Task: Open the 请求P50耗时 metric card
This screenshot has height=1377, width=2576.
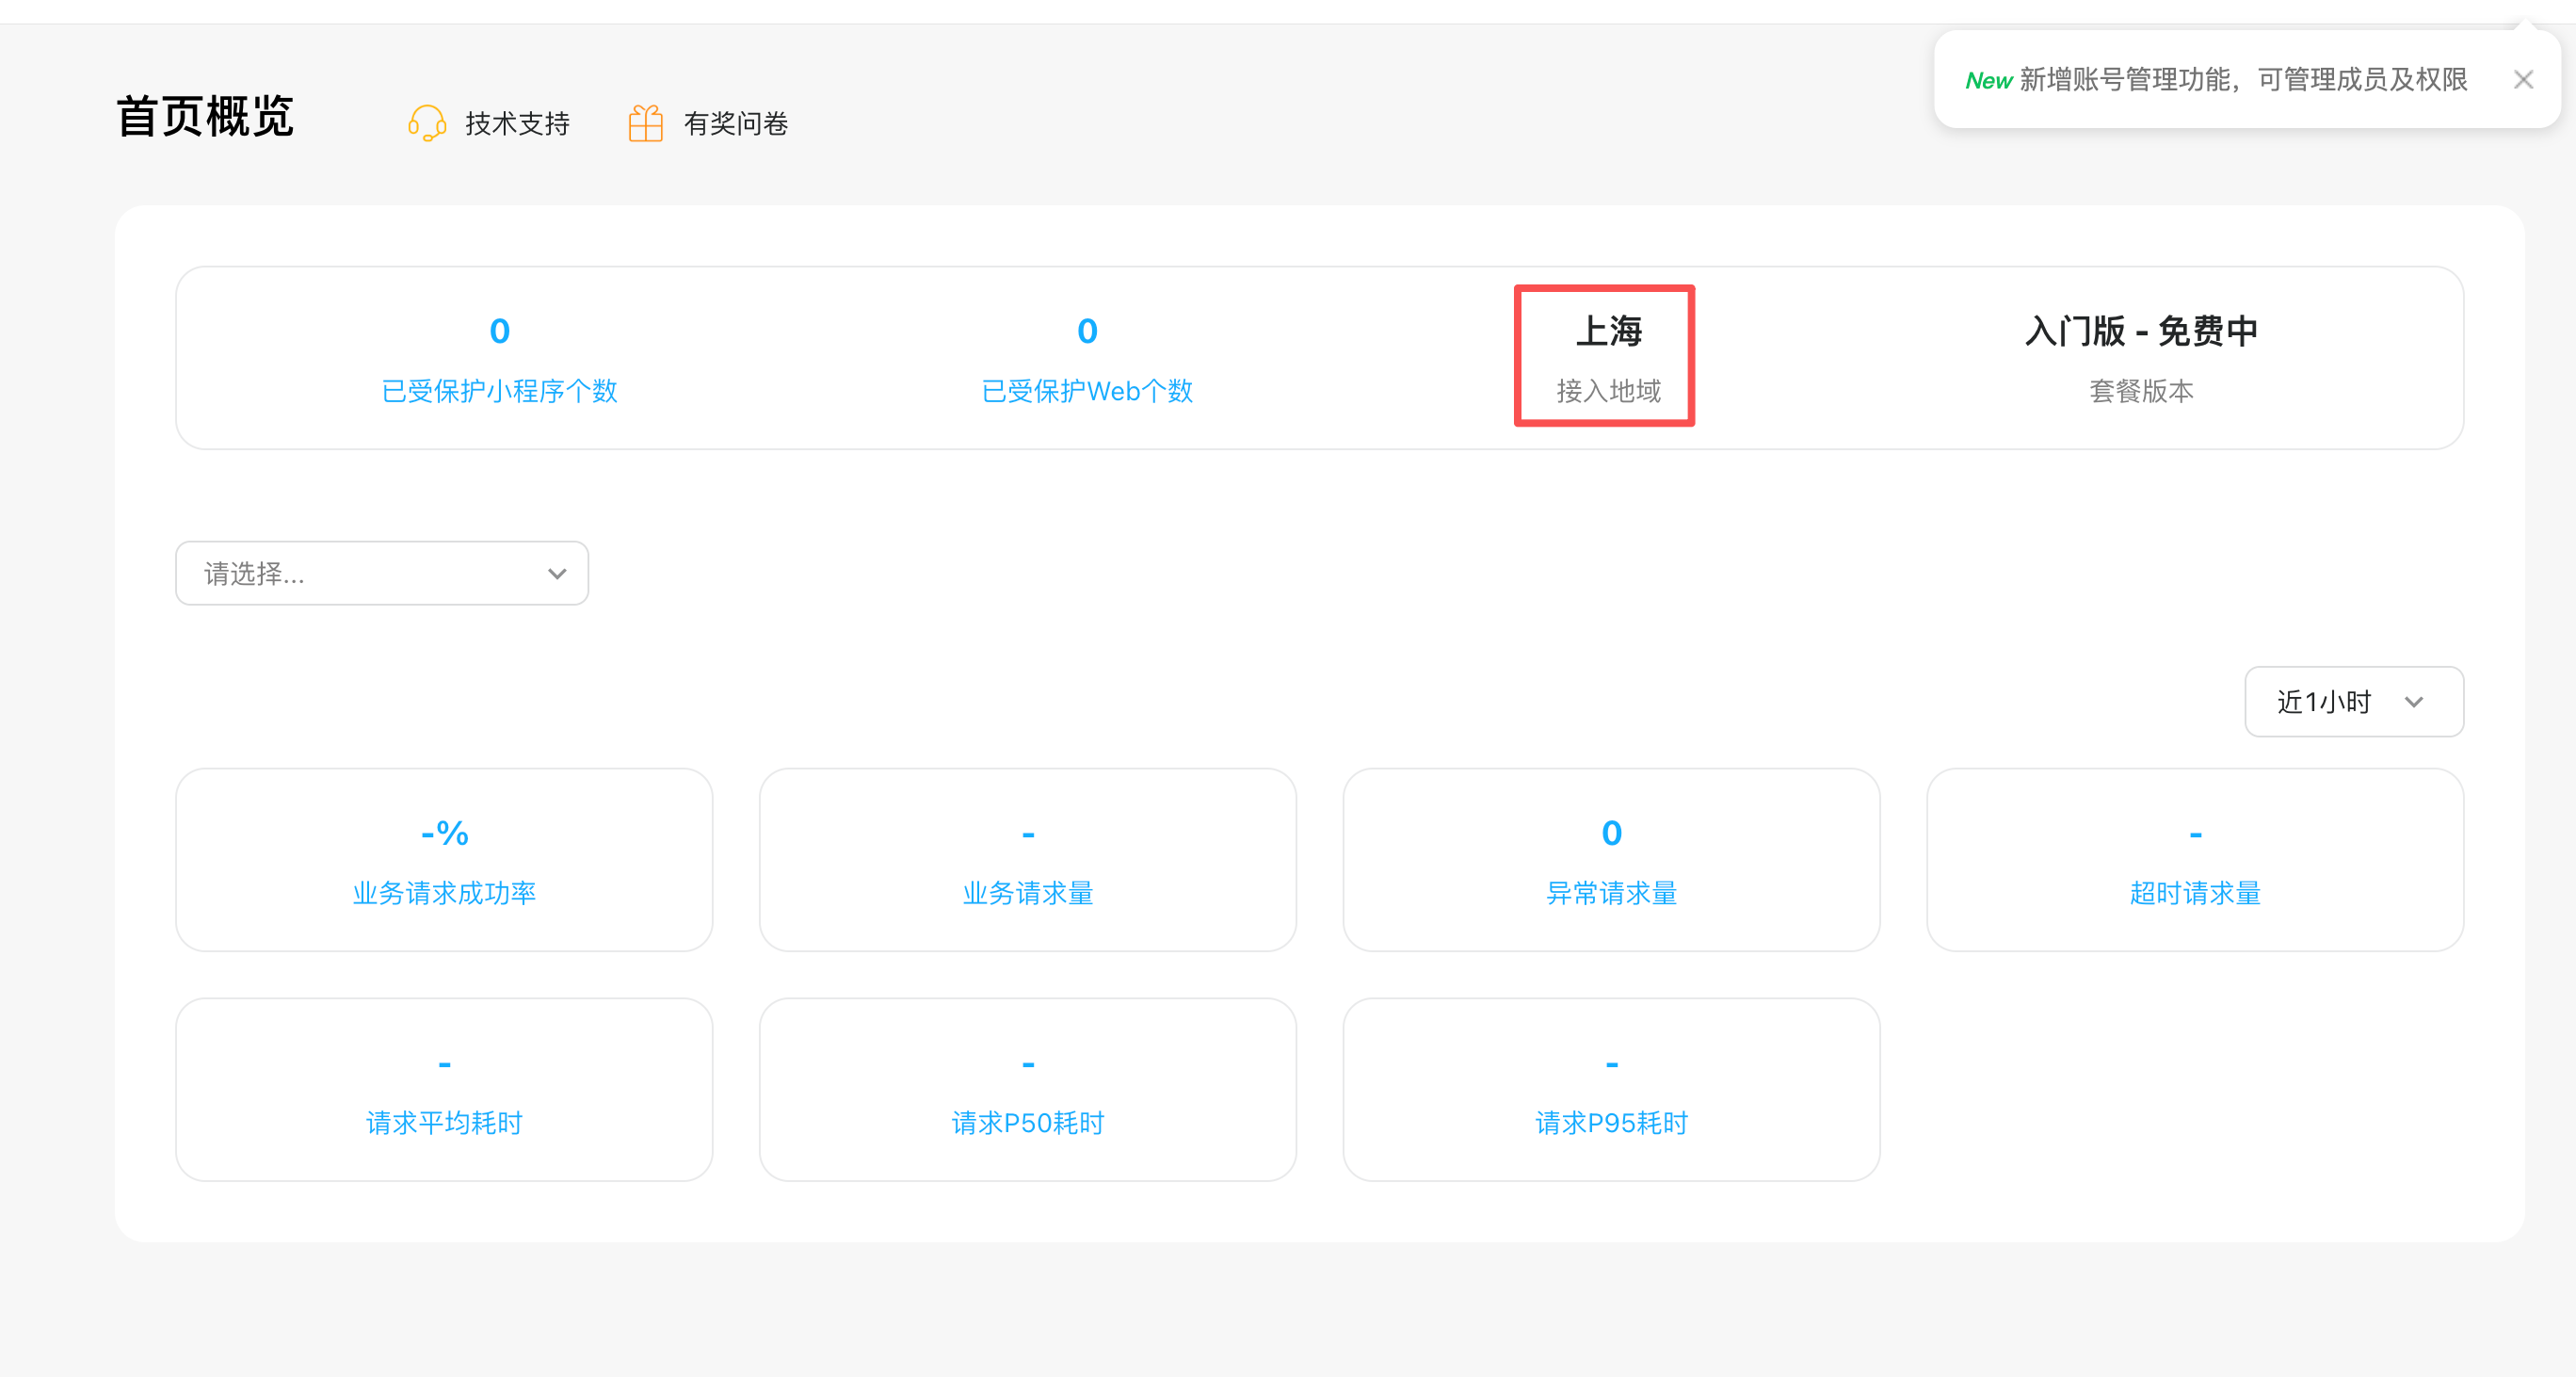Action: pos(1027,1090)
